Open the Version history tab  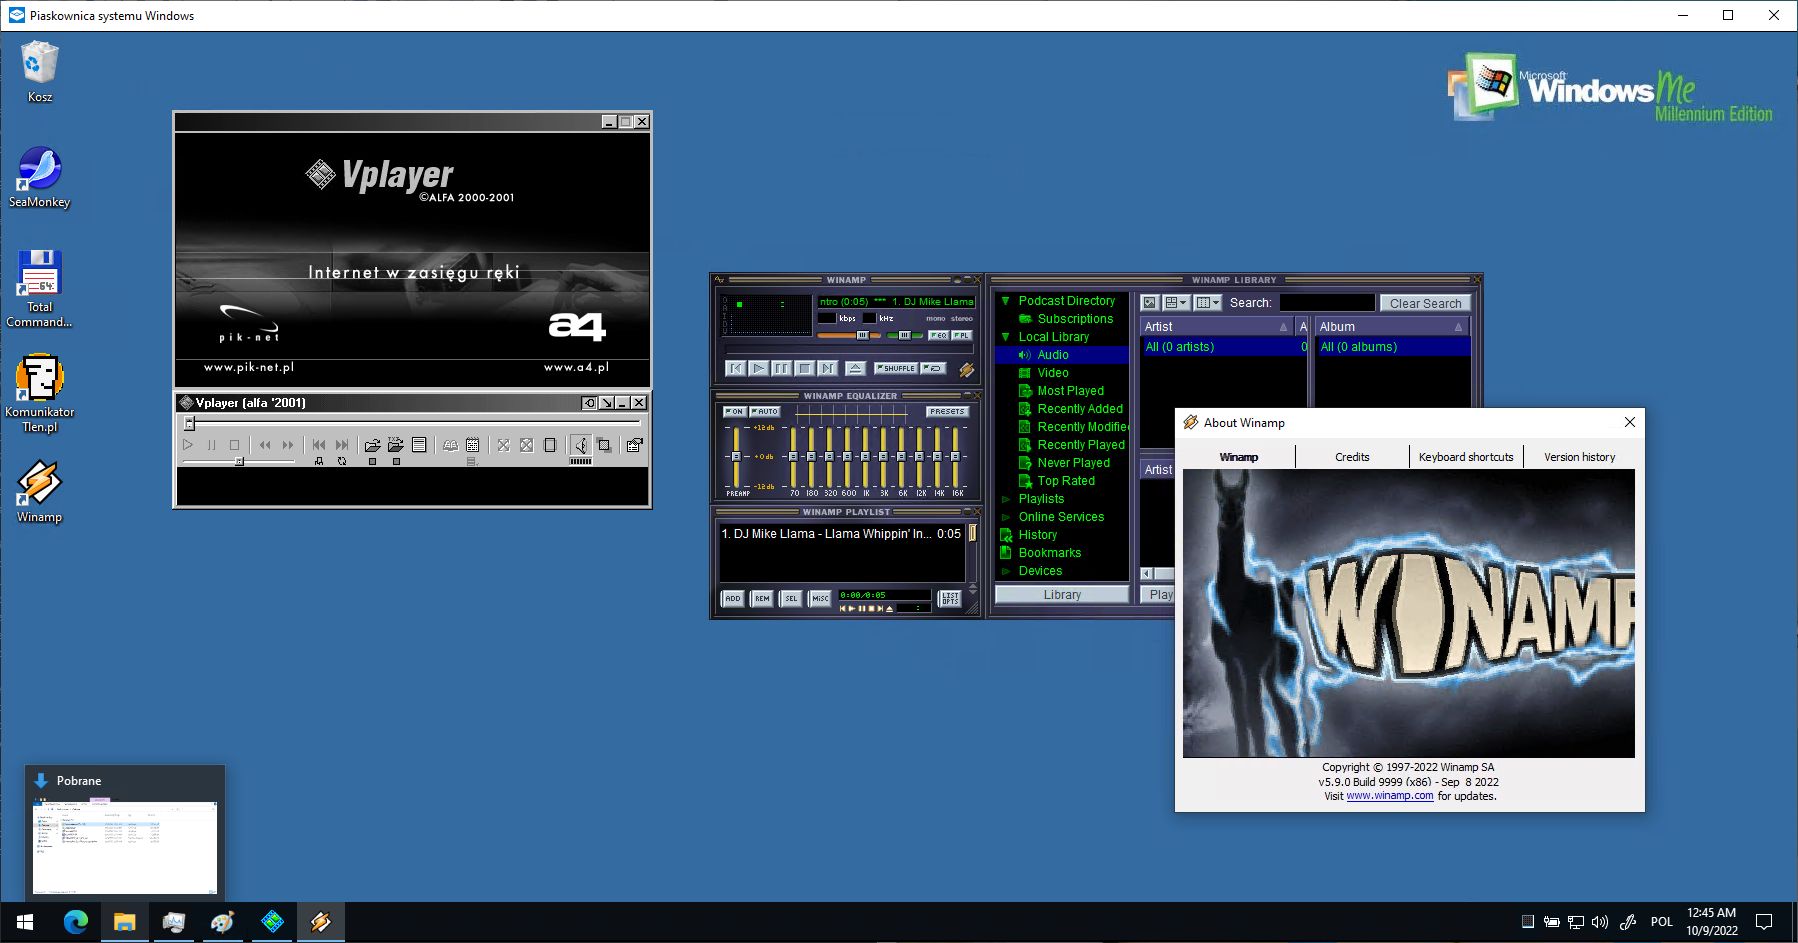tap(1578, 456)
